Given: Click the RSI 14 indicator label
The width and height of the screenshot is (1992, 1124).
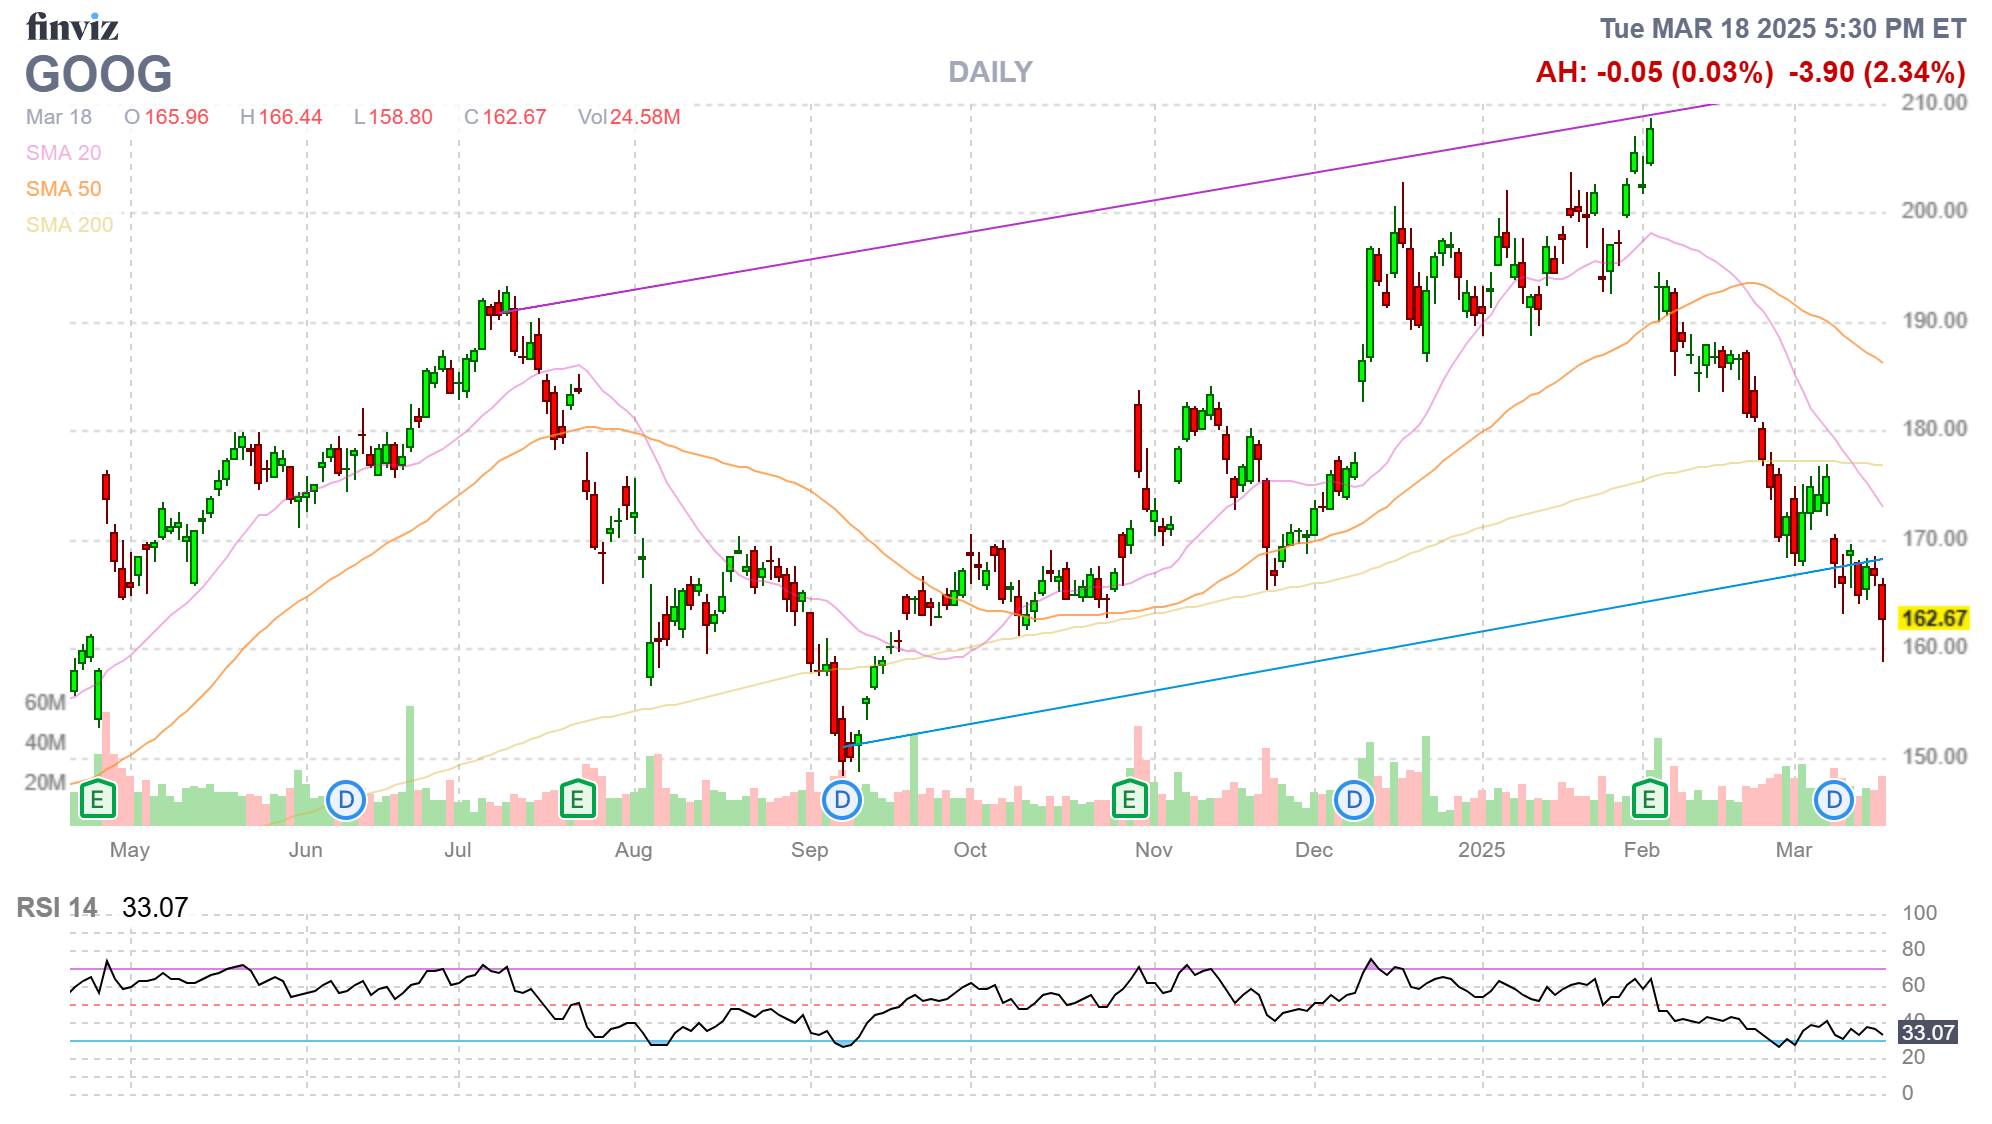Looking at the screenshot, I should pos(57,908).
